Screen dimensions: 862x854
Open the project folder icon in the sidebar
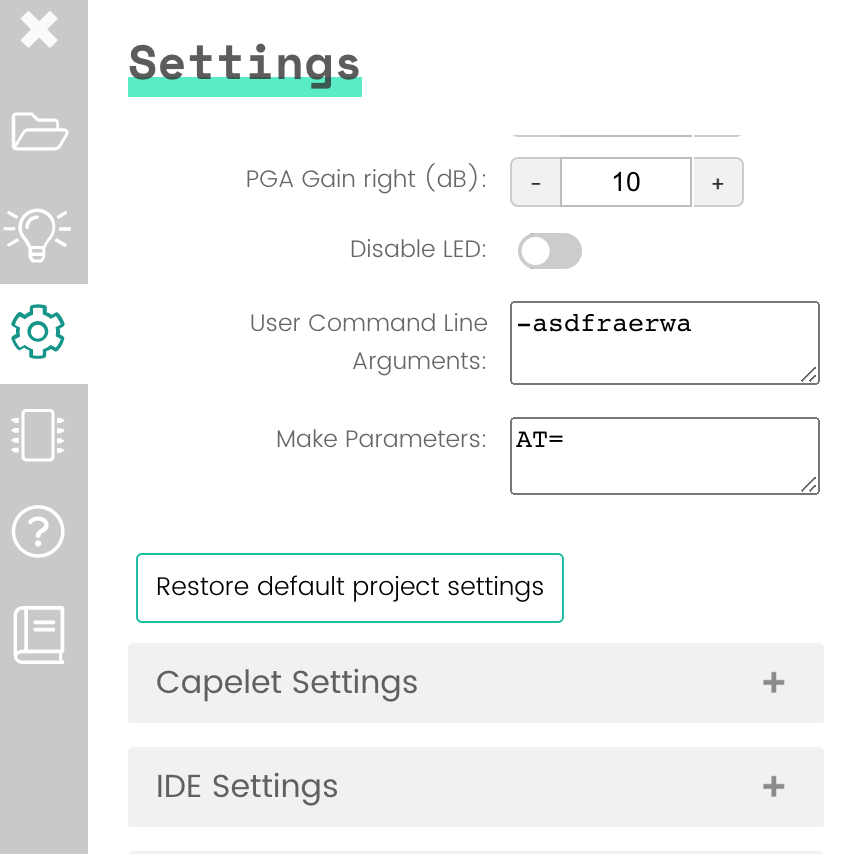click(x=40, y=133)
